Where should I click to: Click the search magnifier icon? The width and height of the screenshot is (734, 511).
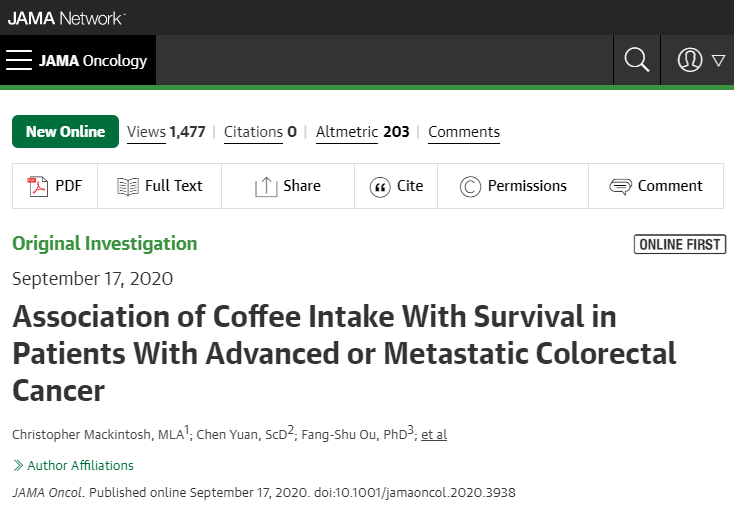tap(637, 60)
